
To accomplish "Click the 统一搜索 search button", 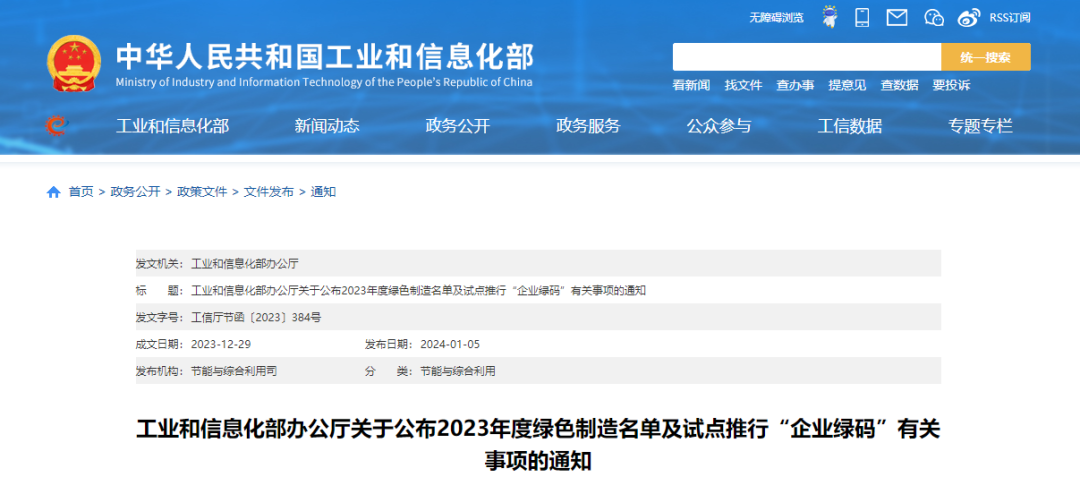I will [986, 57].
